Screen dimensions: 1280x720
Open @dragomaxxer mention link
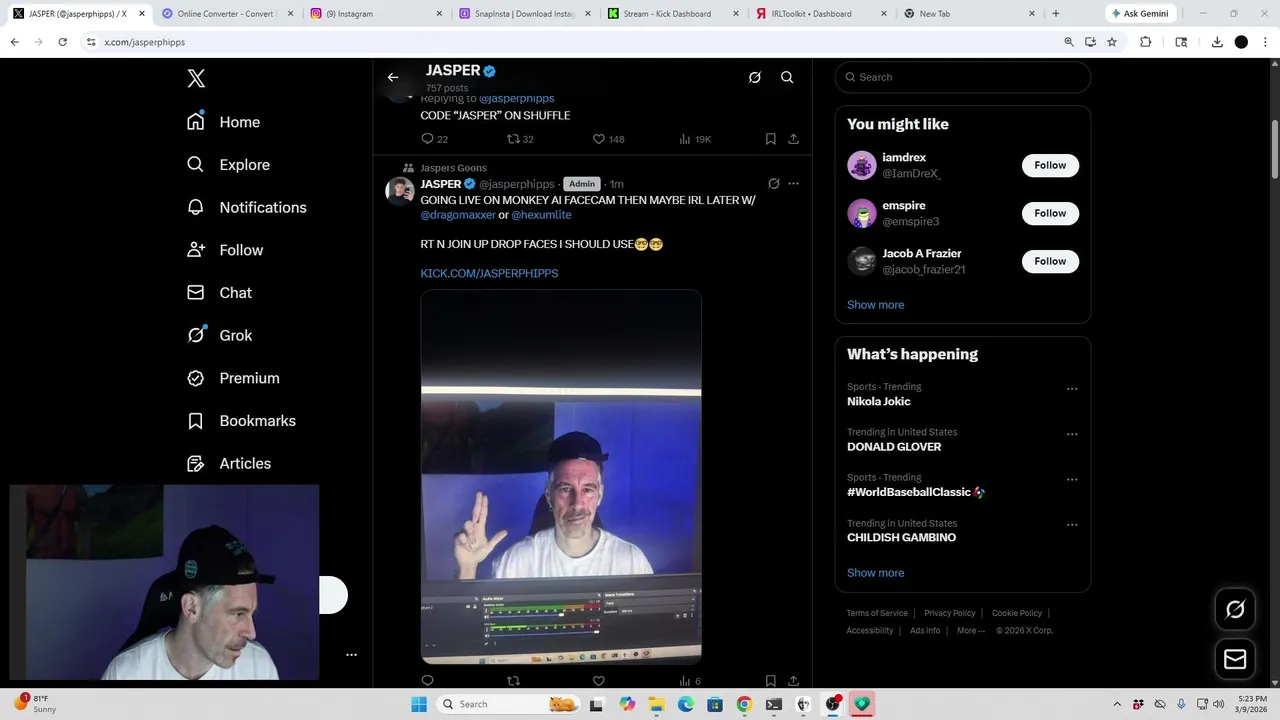[458, 215]
